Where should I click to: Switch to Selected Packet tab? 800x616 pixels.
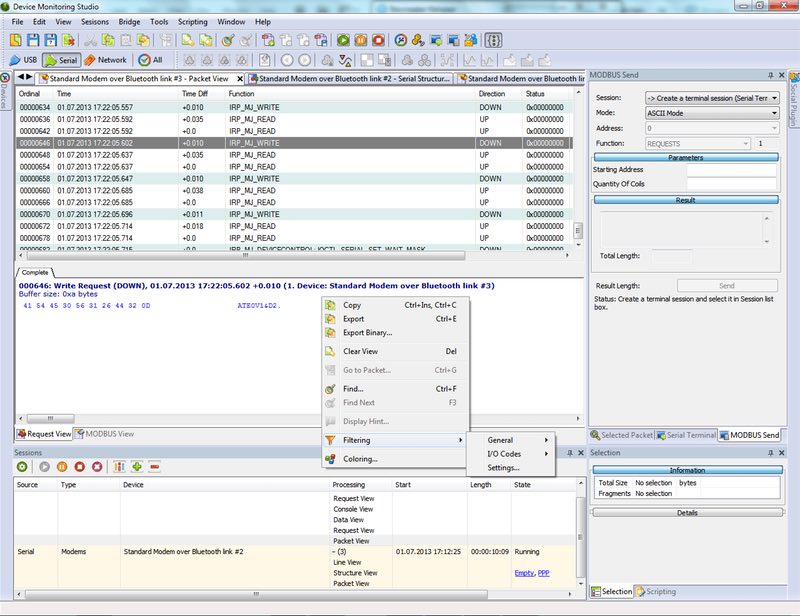(622, 435)
